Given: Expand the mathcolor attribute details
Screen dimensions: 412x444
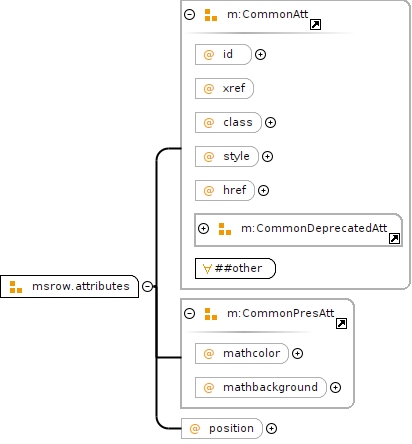Looking at the screenshot, I should pyautogui.click(x=297, y=353).
